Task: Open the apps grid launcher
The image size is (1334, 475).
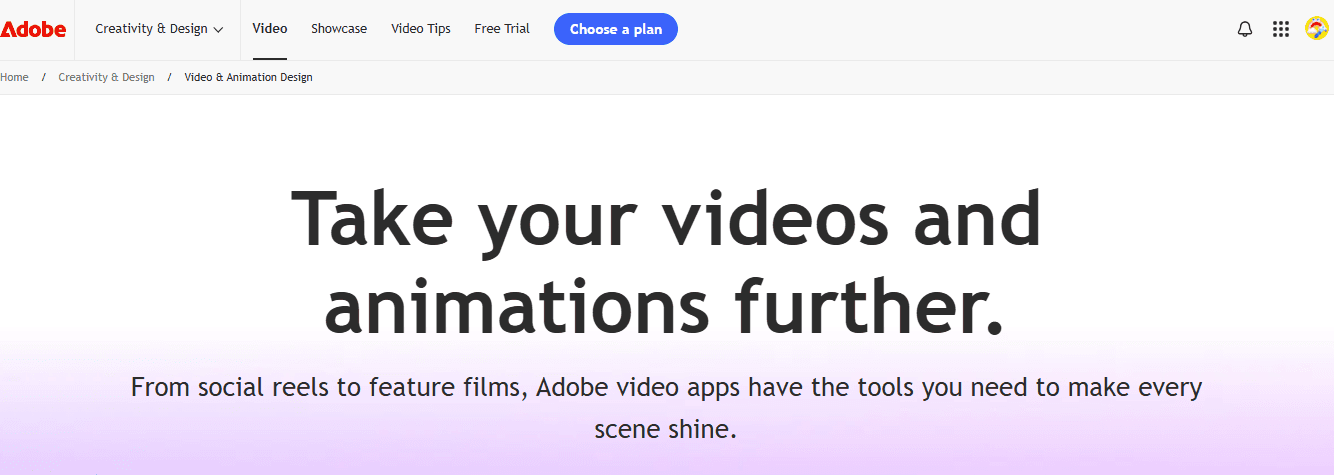Action: pos(1281,29)
